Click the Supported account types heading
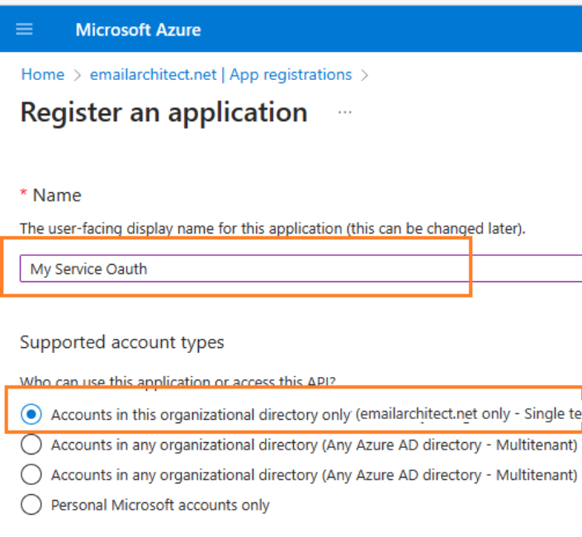The image size is (582, 537). pos(122,342)
